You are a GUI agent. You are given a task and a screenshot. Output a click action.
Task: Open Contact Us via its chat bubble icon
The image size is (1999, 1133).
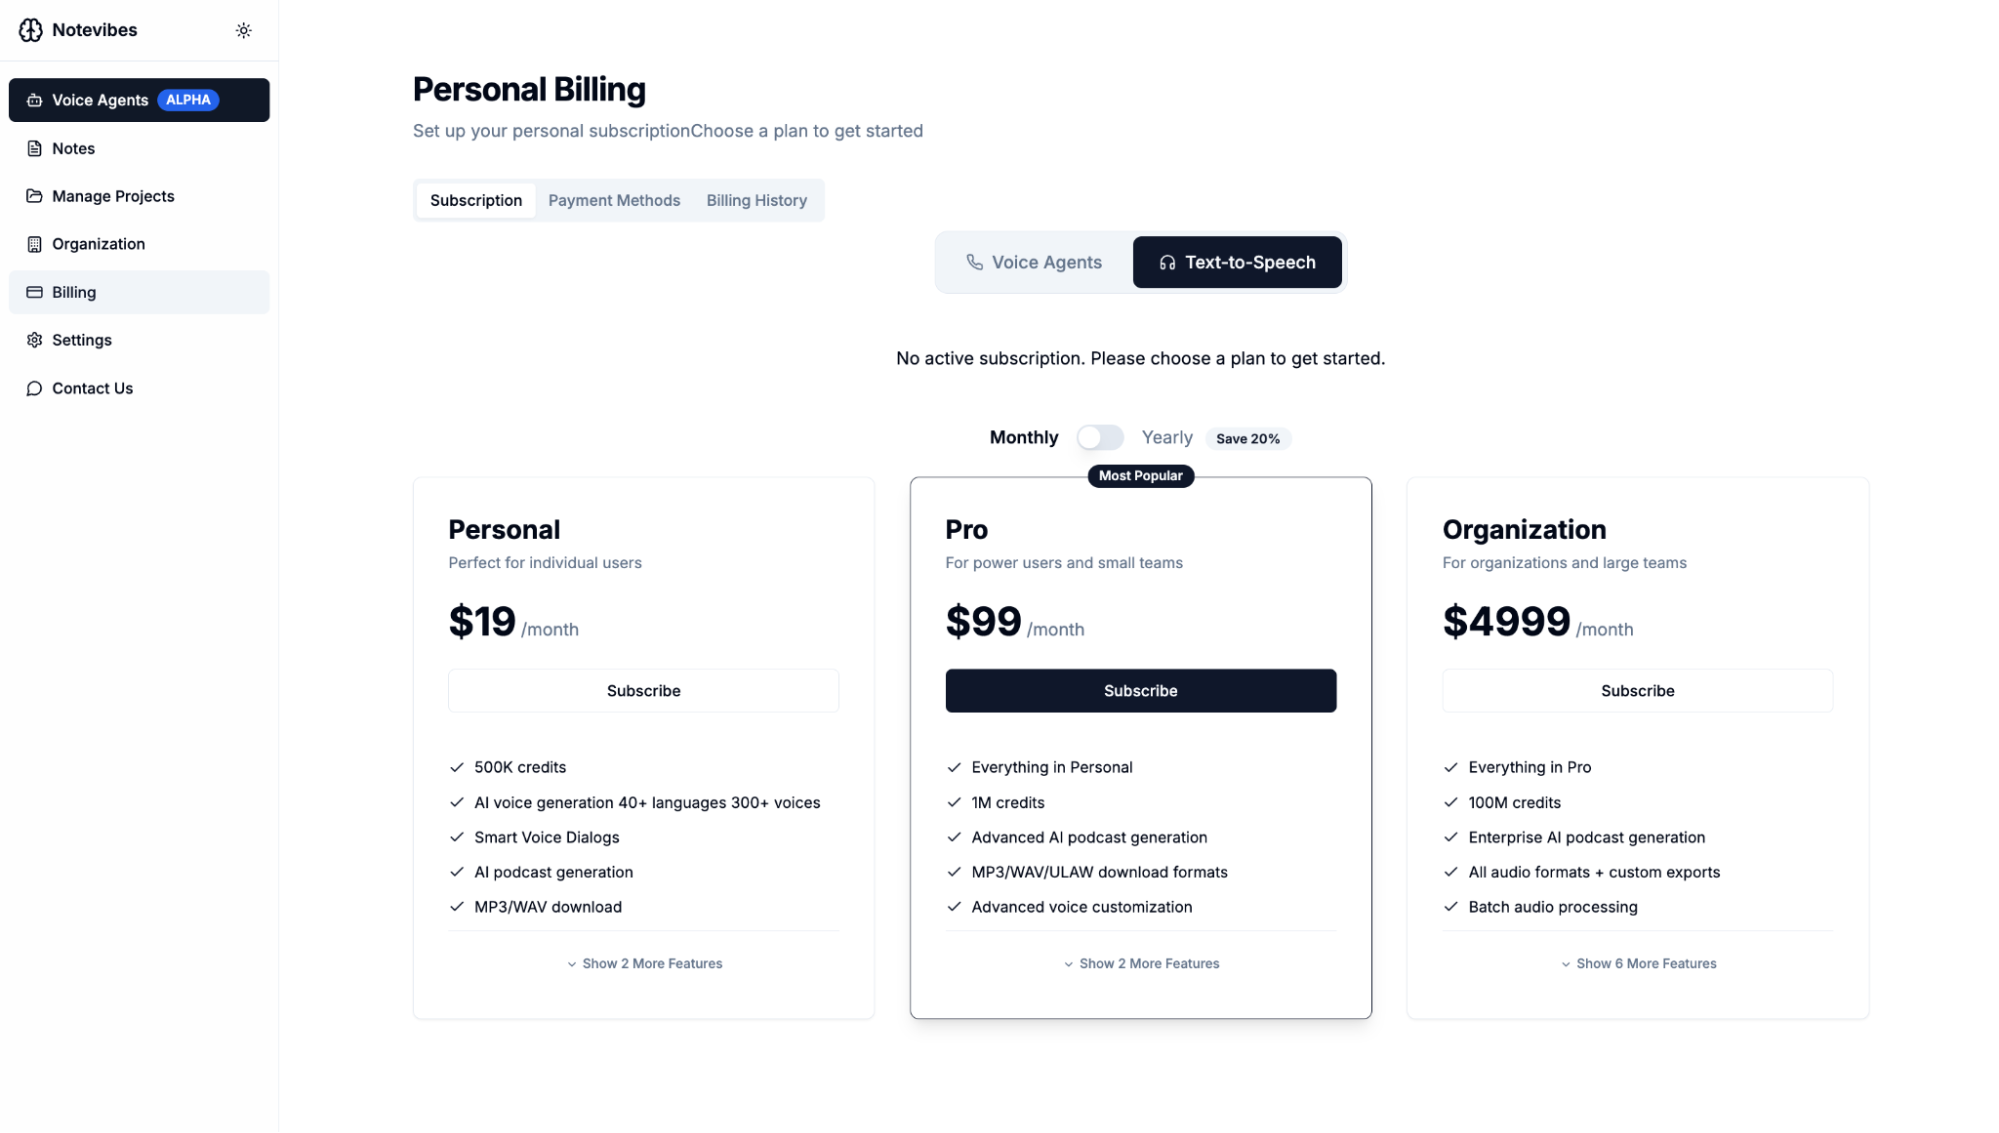(x=35, y=388)
